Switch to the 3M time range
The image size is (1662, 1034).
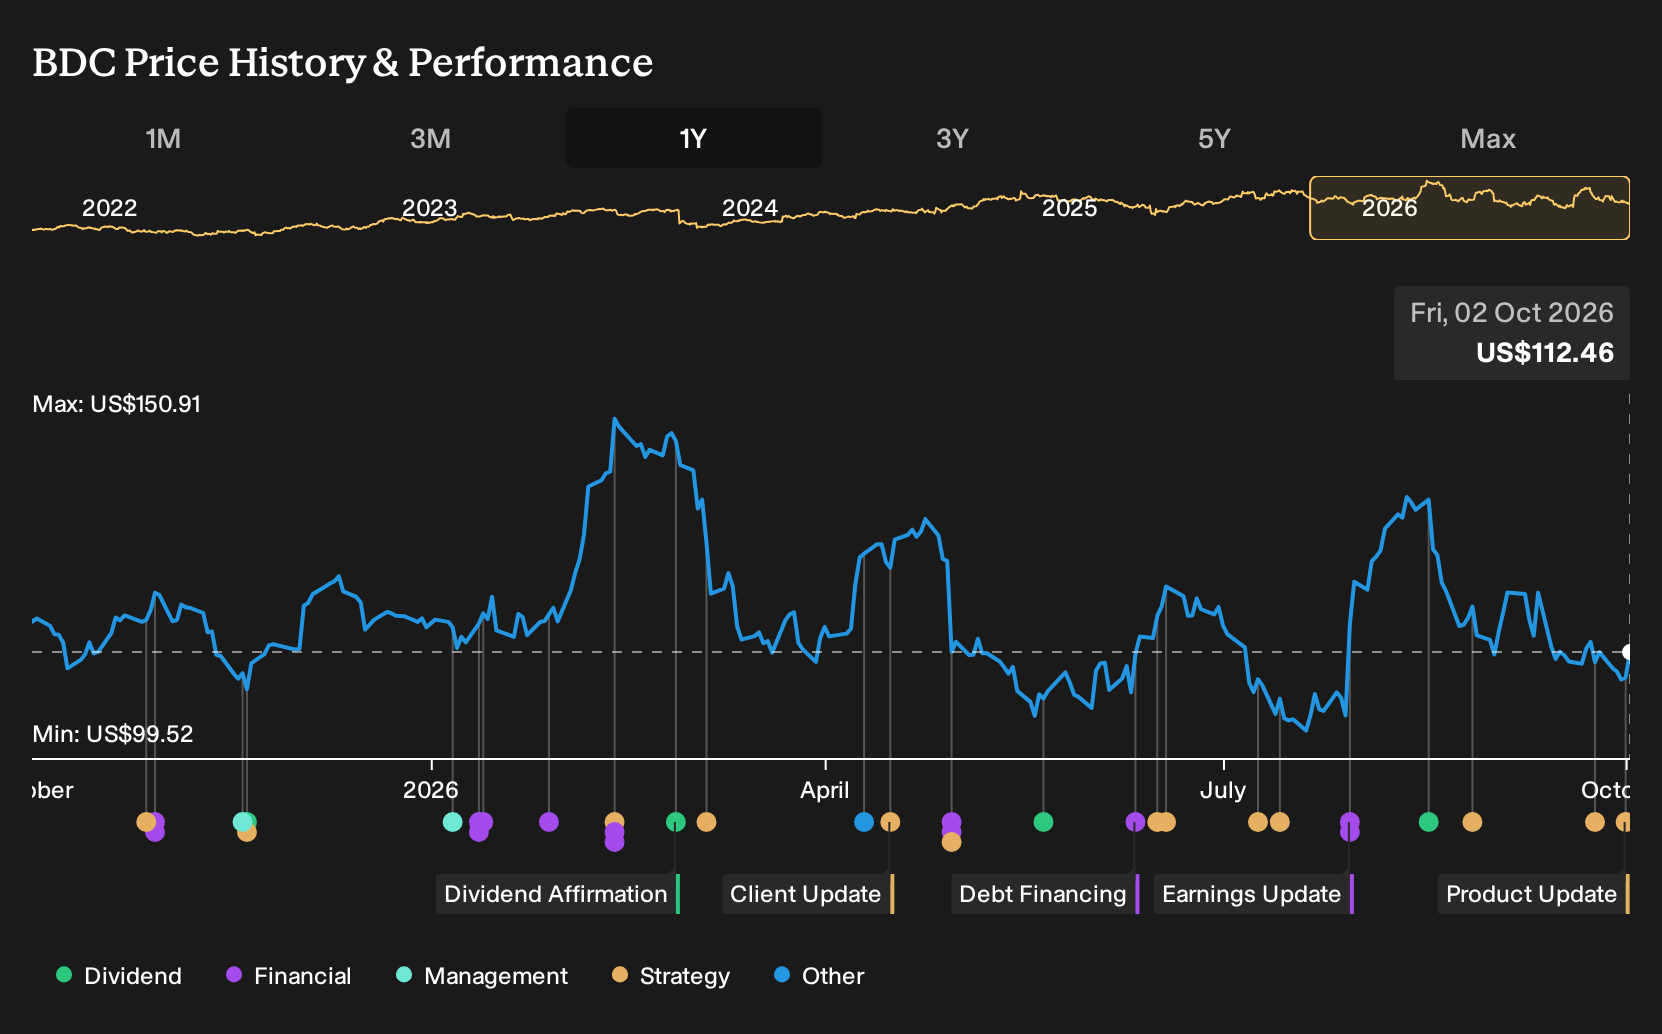point(430,138)
